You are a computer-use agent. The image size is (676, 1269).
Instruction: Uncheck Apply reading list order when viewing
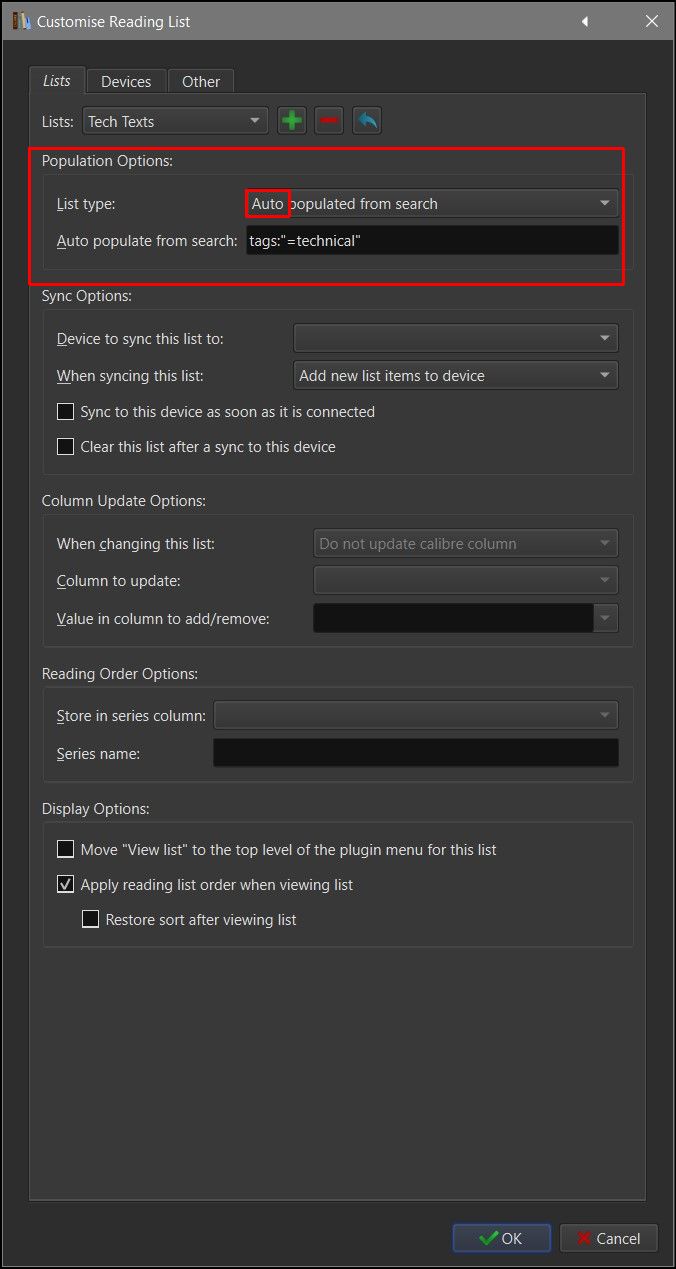66,885
